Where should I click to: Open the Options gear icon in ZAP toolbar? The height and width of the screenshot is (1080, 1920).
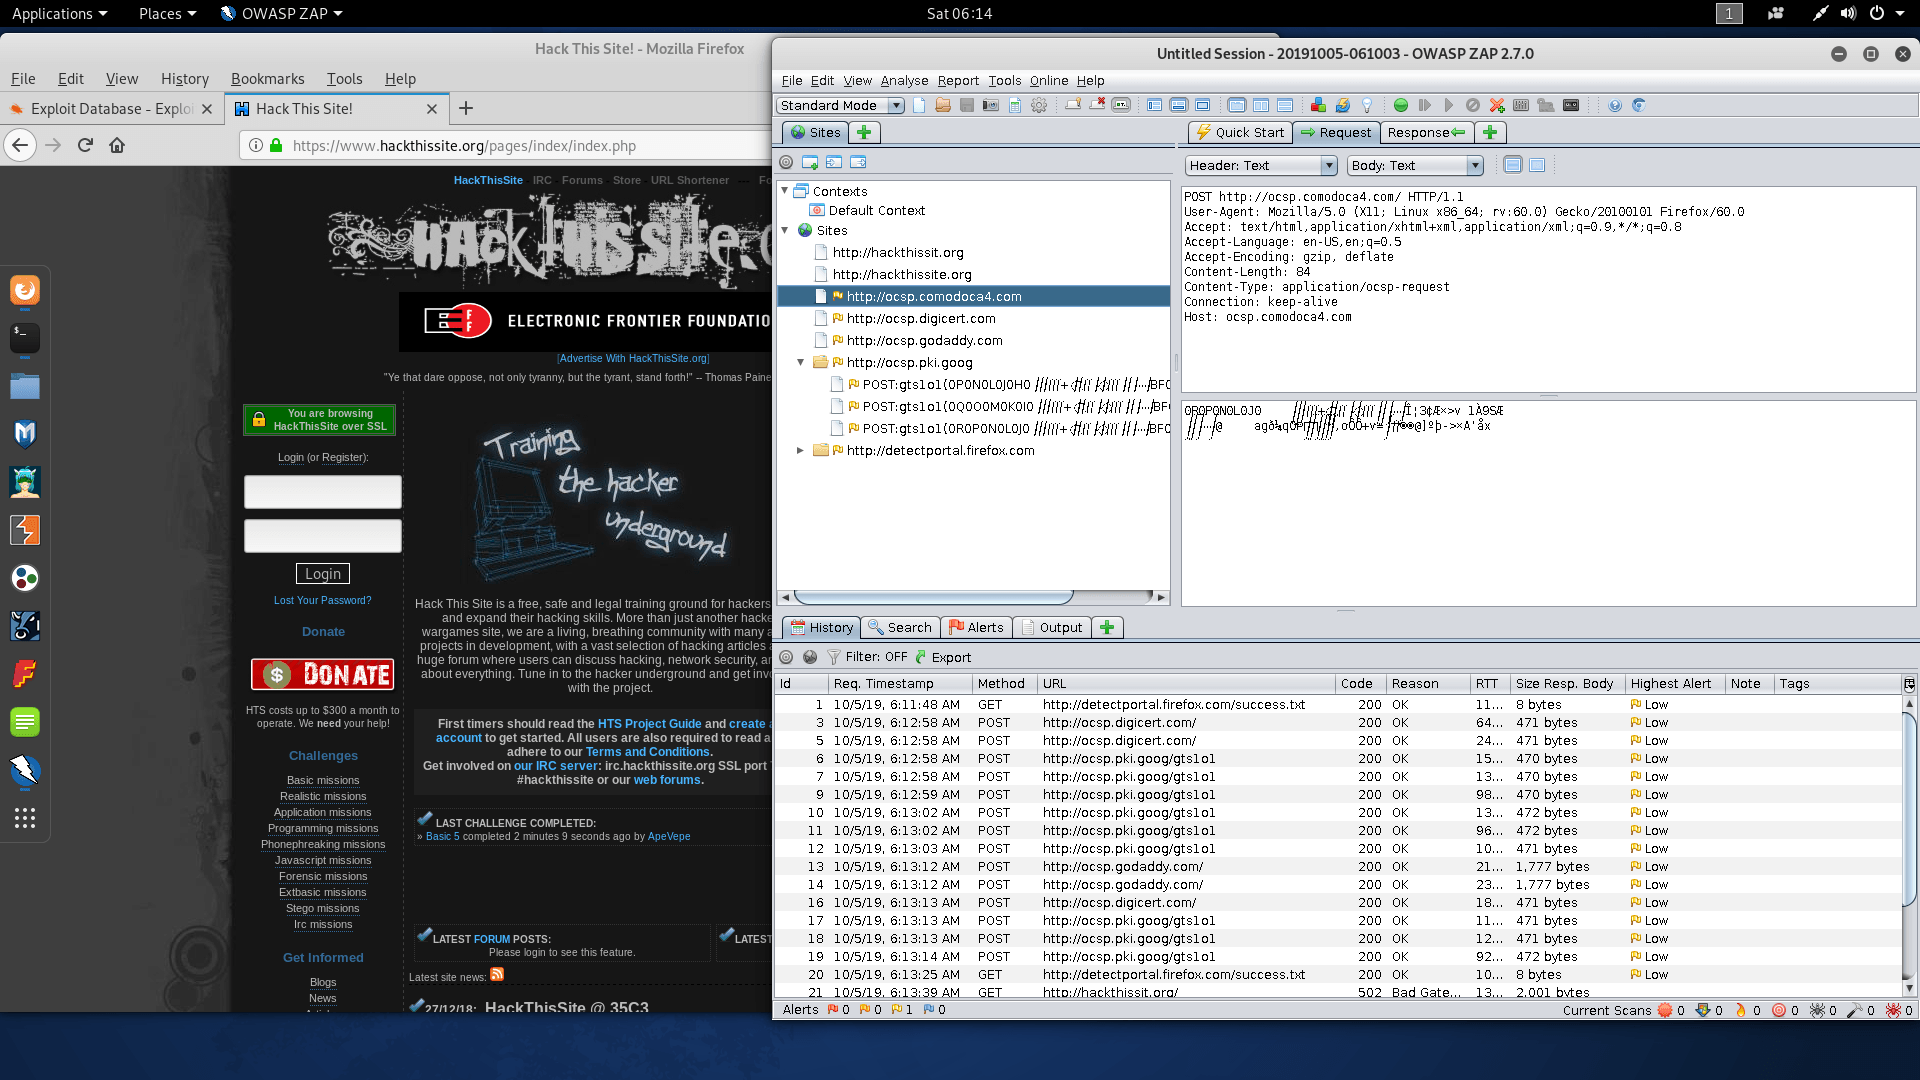[x=1039, y=105]
